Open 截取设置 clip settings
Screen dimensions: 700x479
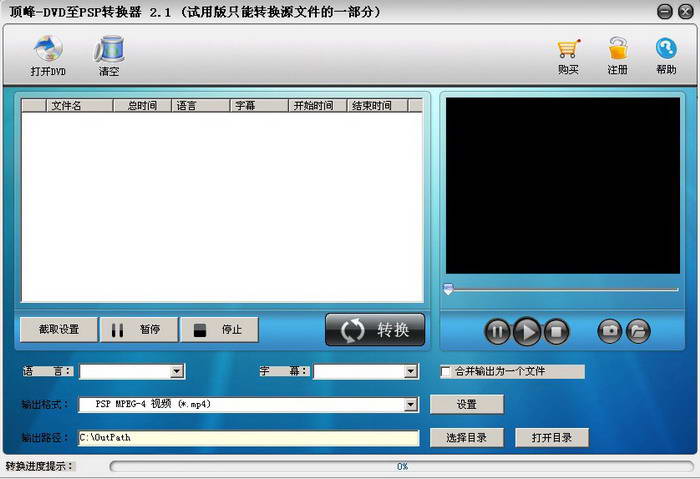(59, 329)
